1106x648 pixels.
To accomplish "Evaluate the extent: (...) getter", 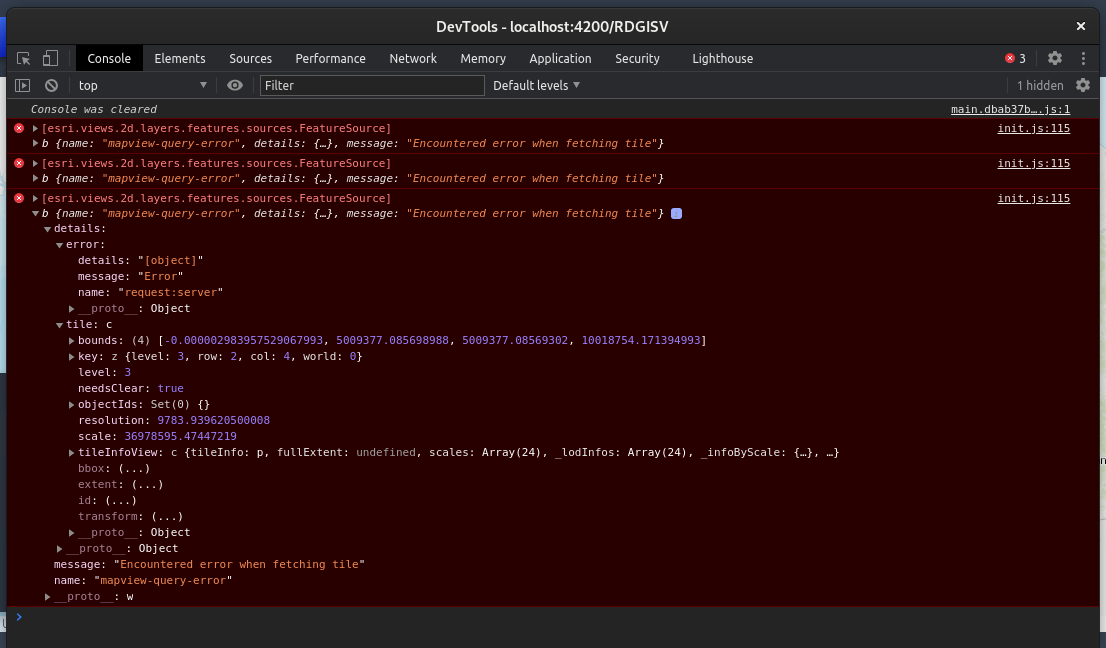I will pos(147,485).
